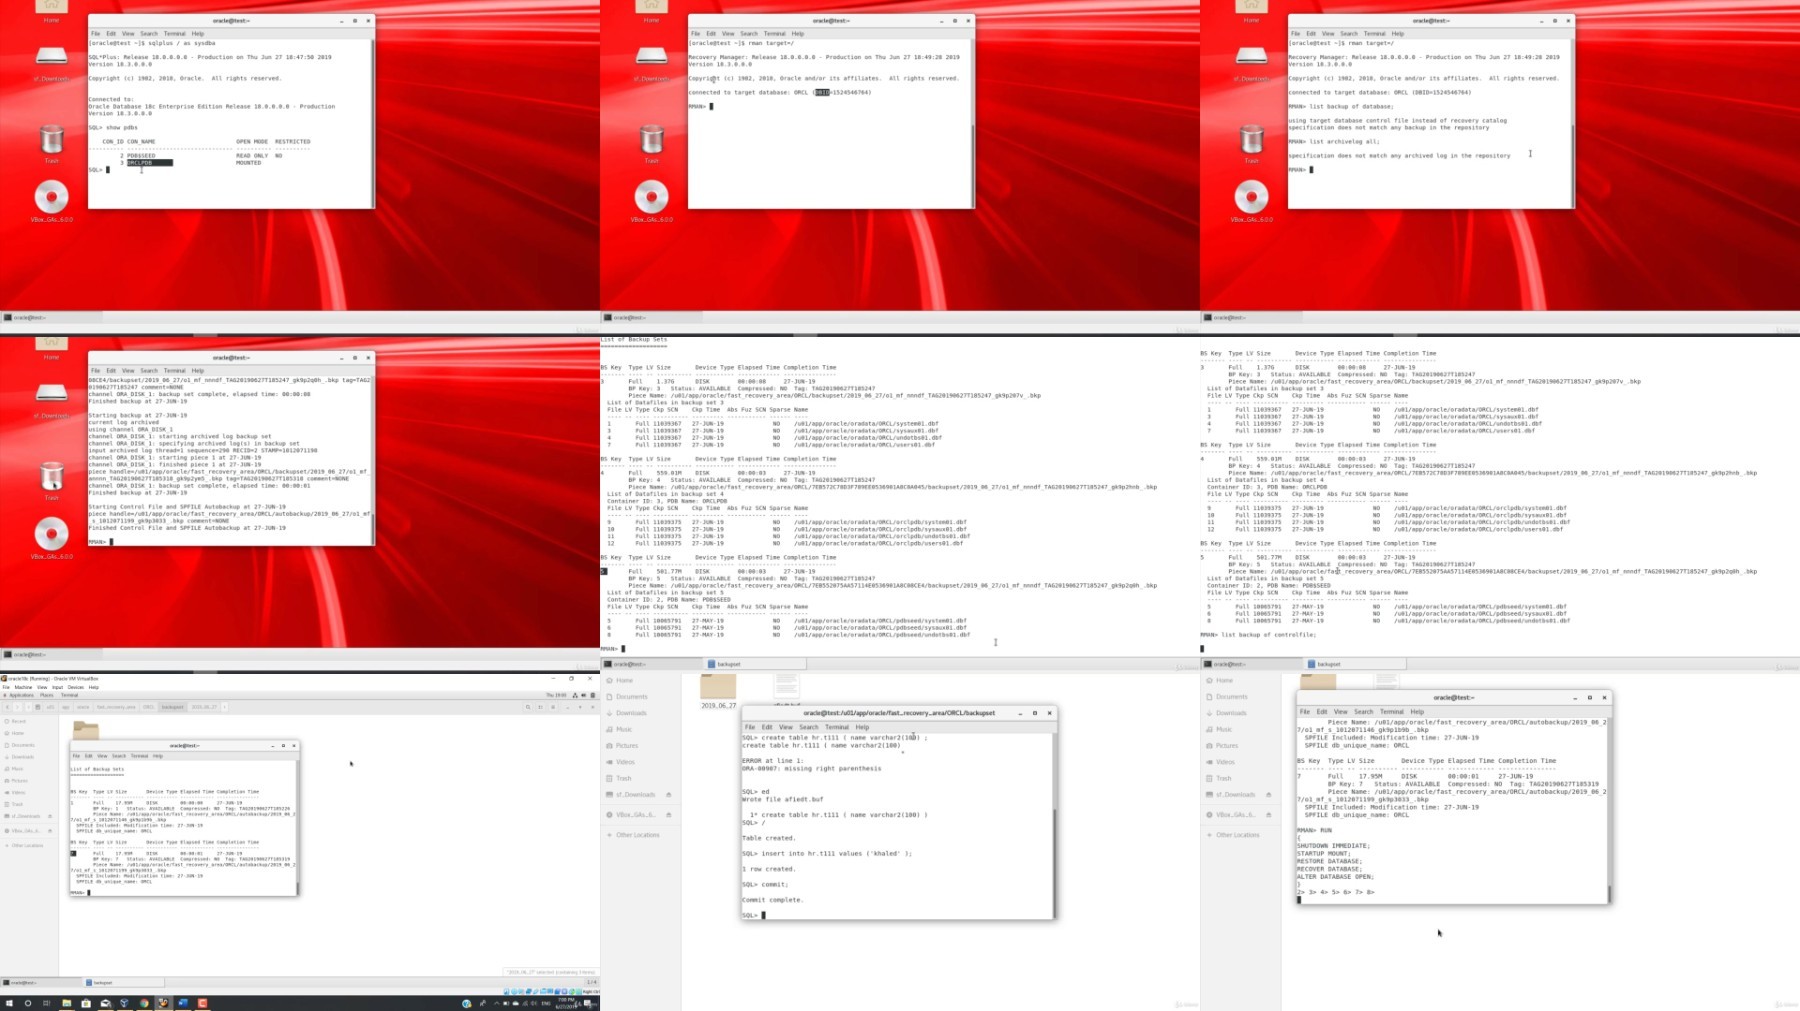Open Videos in the RMAN RUN-block frame sidebar
Image resolution: width=1800 pixels, height=1011 pixels.
(1225, 762)
